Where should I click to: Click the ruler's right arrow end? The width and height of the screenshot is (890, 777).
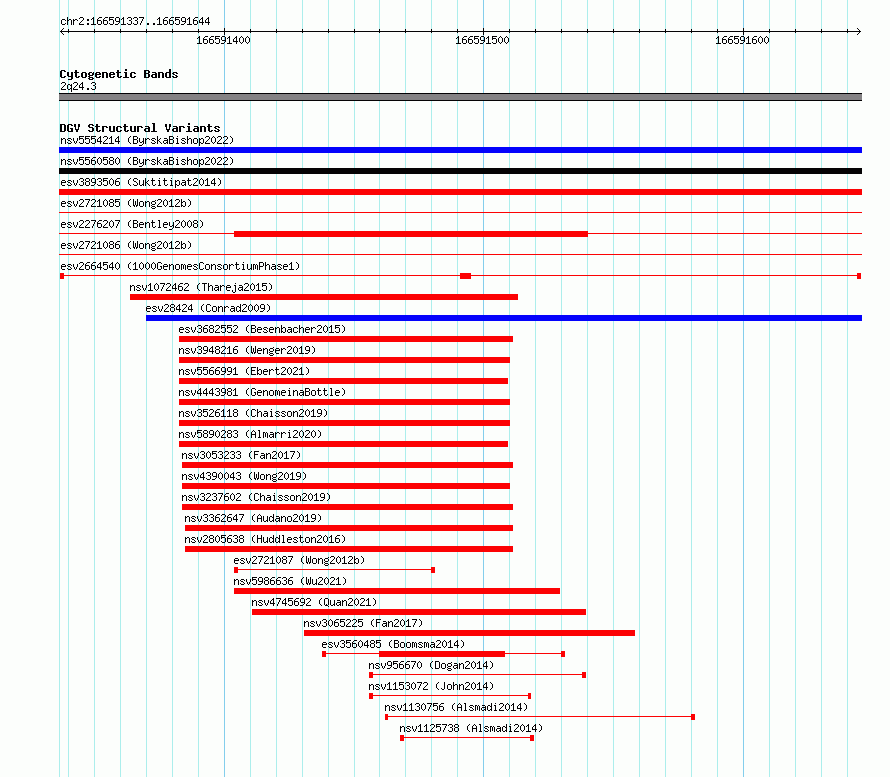859,32
